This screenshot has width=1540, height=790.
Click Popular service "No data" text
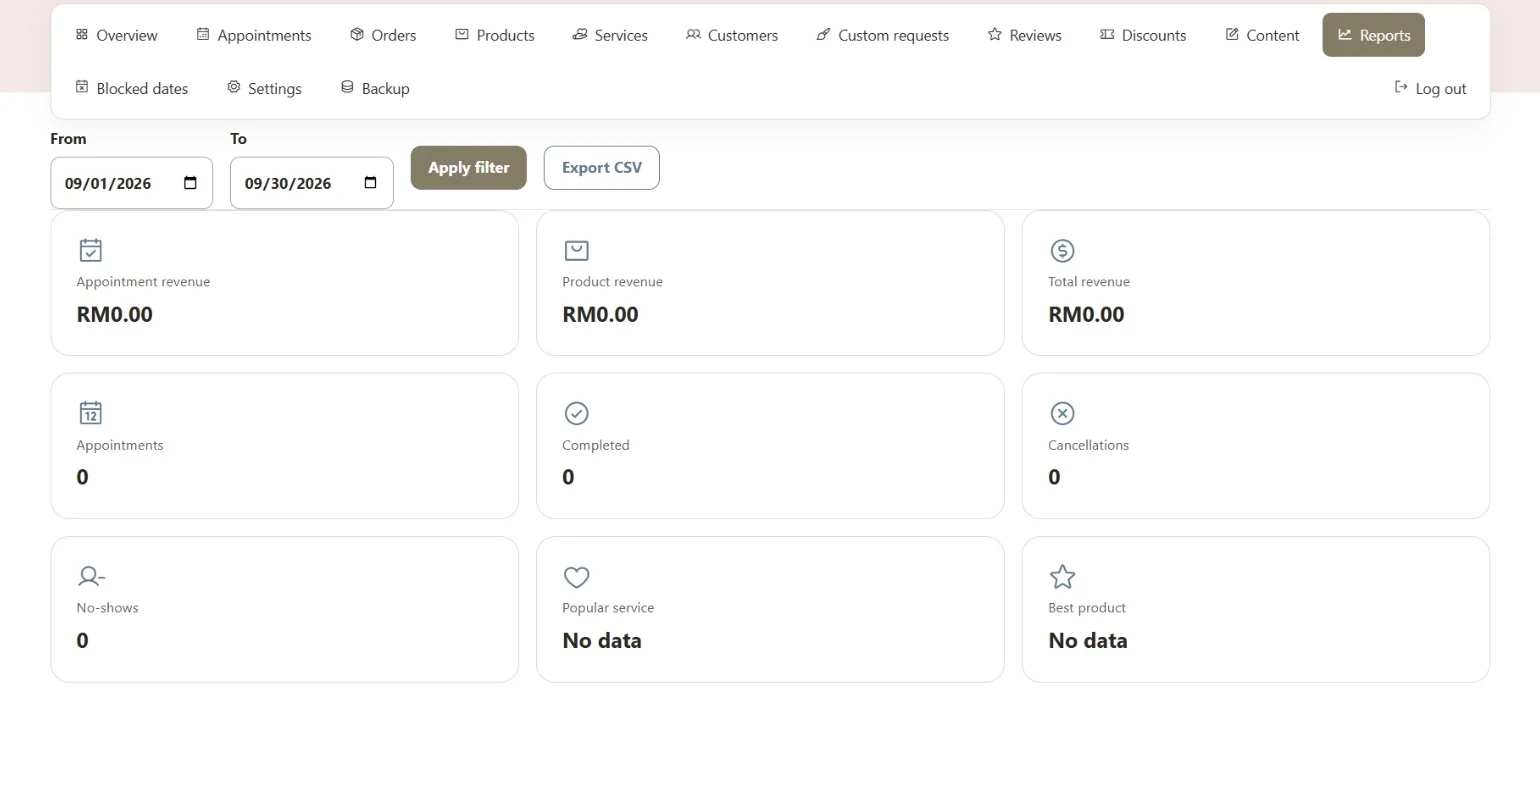click(602, 641)
